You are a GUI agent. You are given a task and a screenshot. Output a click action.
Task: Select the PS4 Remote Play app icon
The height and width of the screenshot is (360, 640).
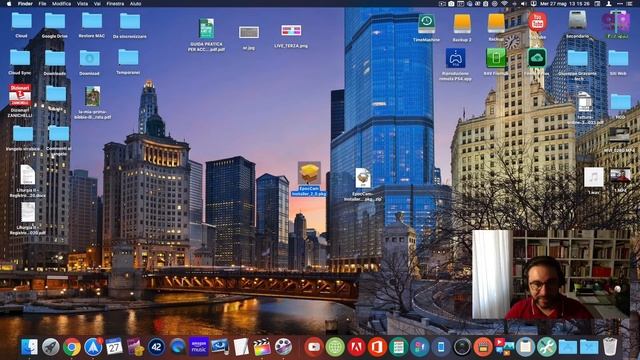[x=456, y=58]
